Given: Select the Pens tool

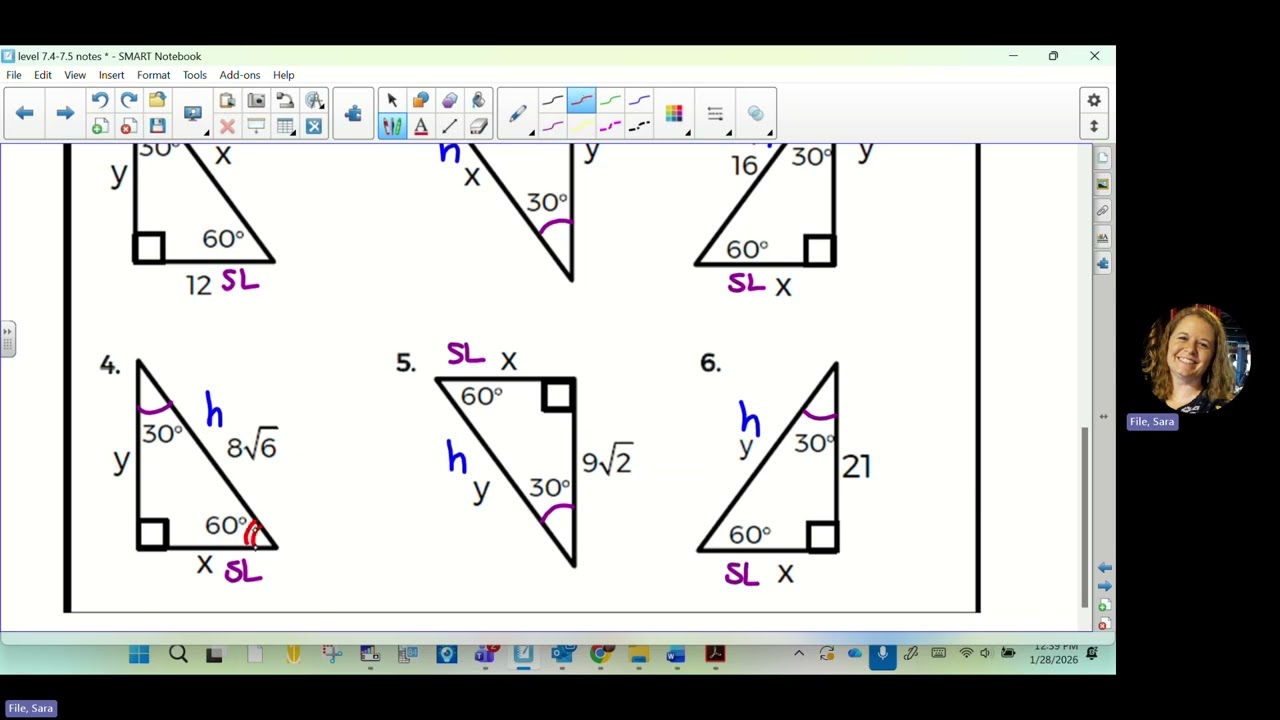Looking at the screenshot, I should coord(392,127).
